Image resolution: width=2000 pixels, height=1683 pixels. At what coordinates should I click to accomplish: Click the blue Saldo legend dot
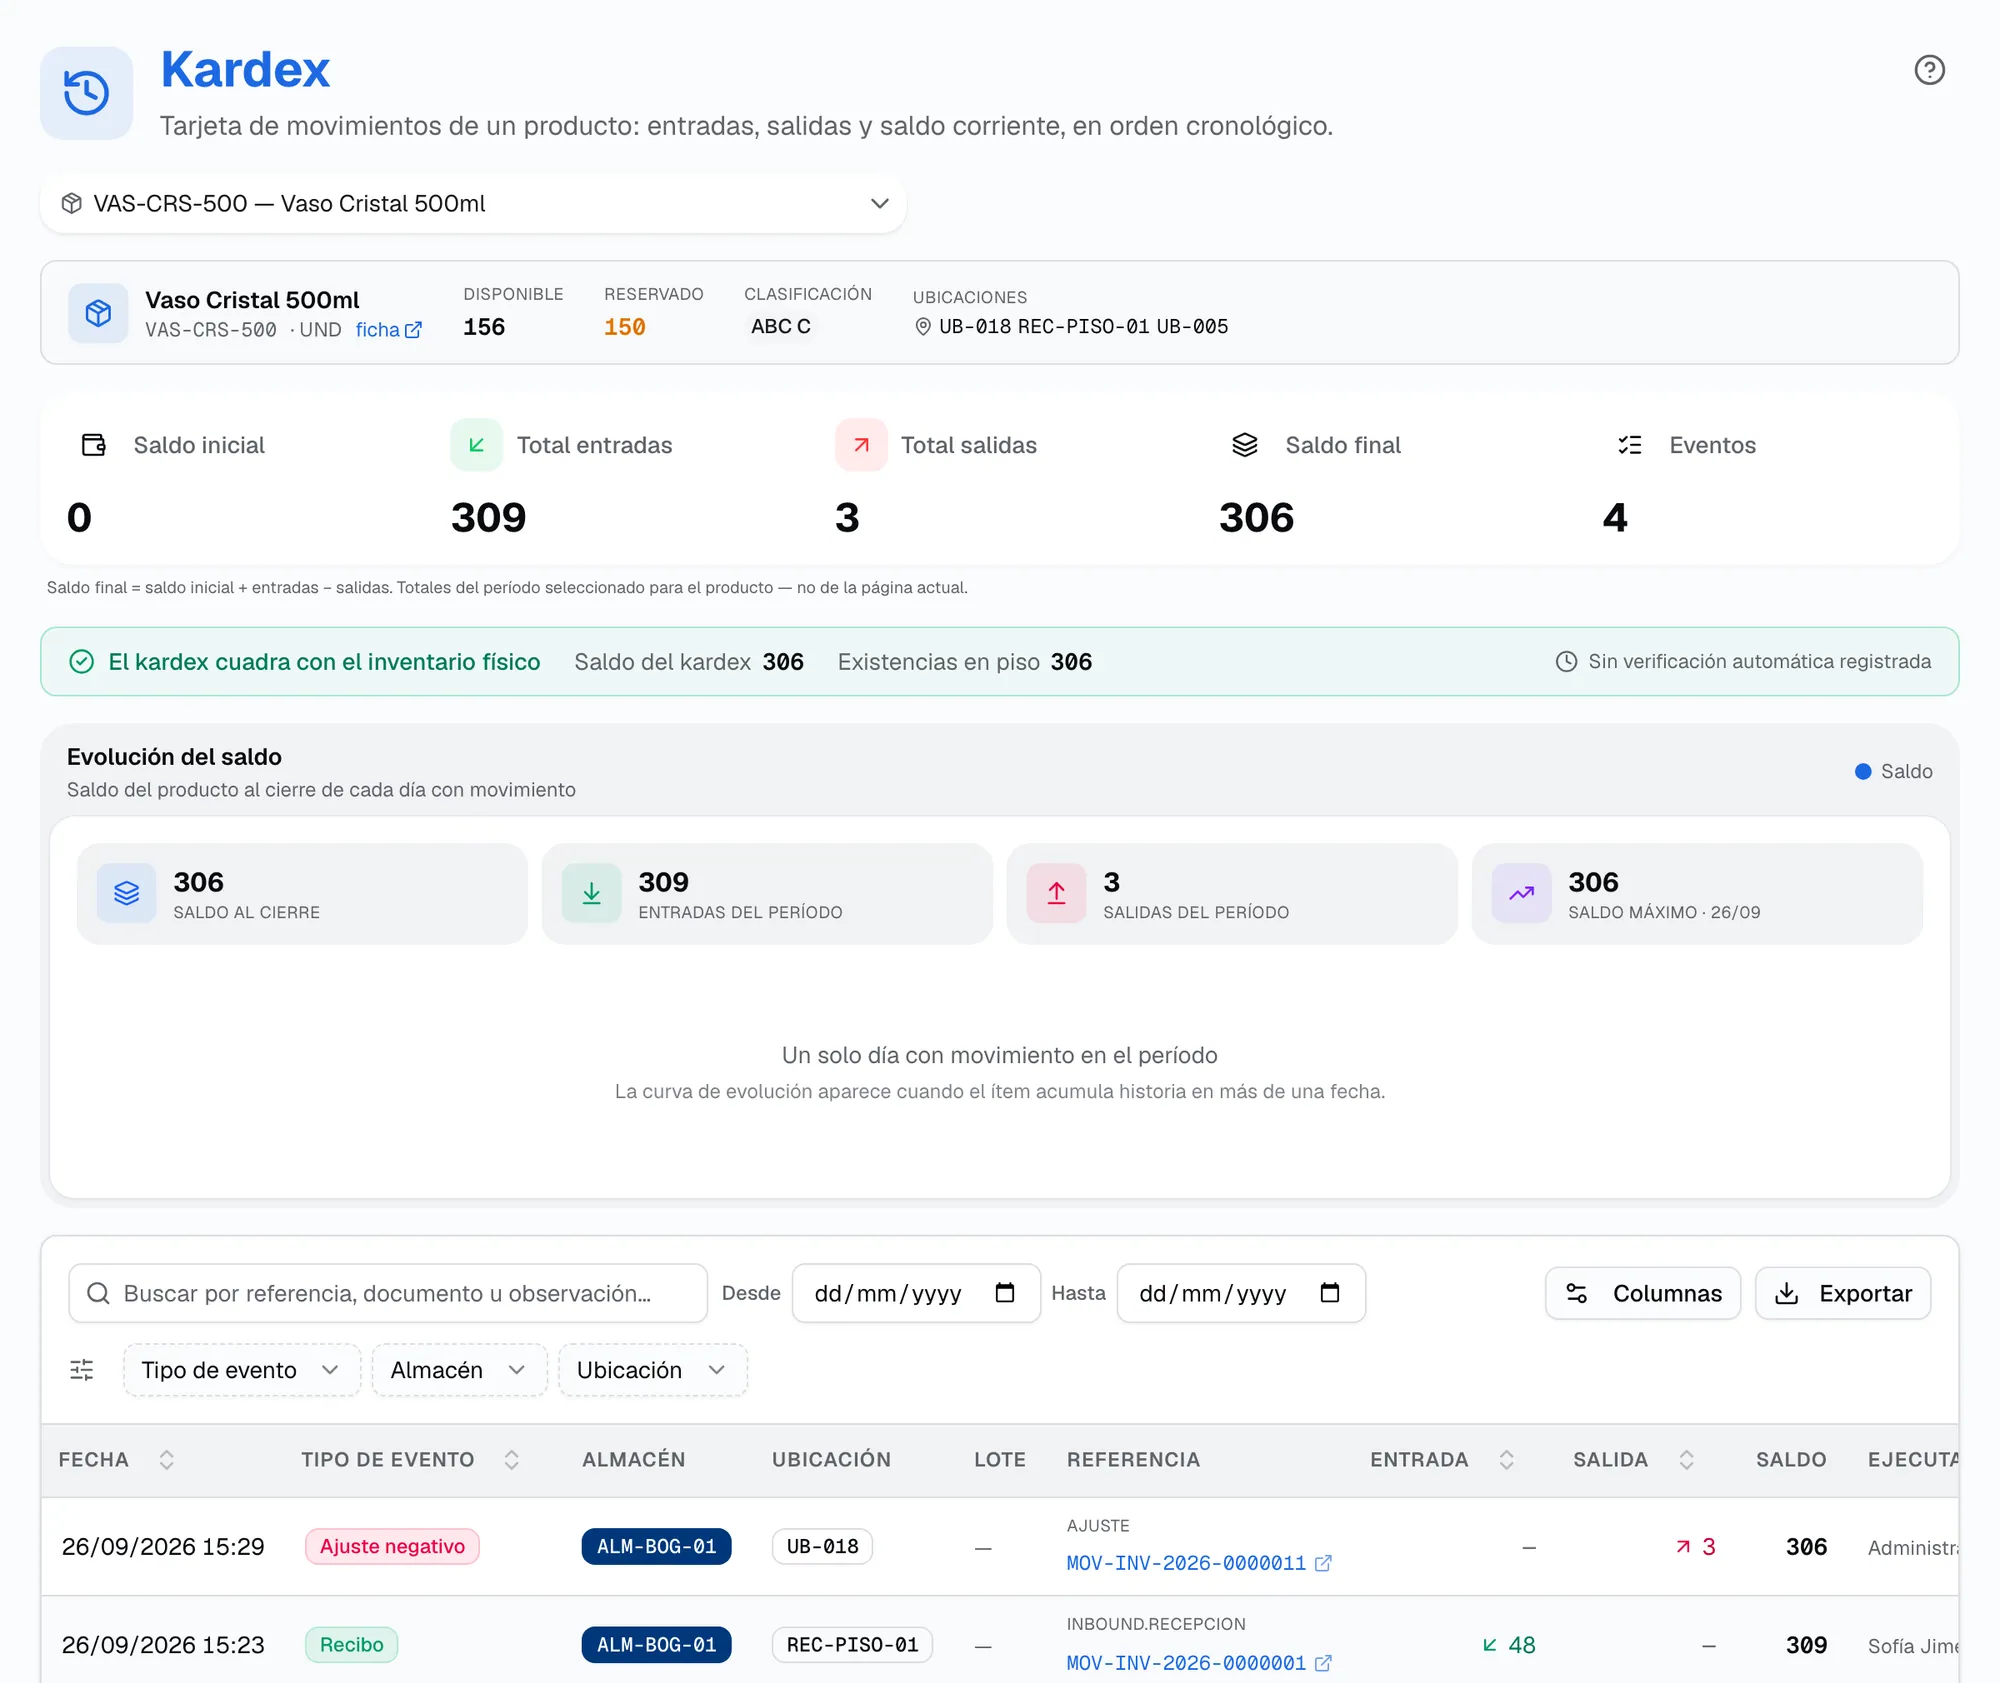point(1863,772)
